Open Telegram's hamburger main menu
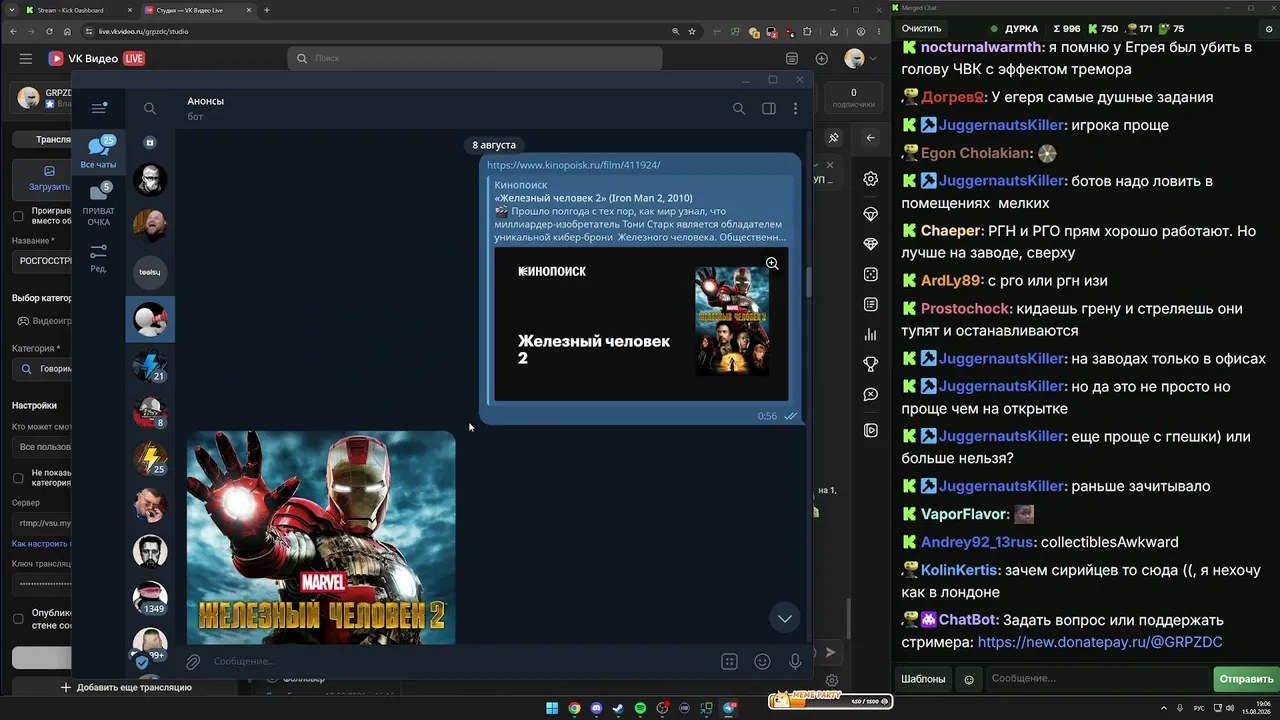Screen dimensions: 1280x720 tap(98, 108)
